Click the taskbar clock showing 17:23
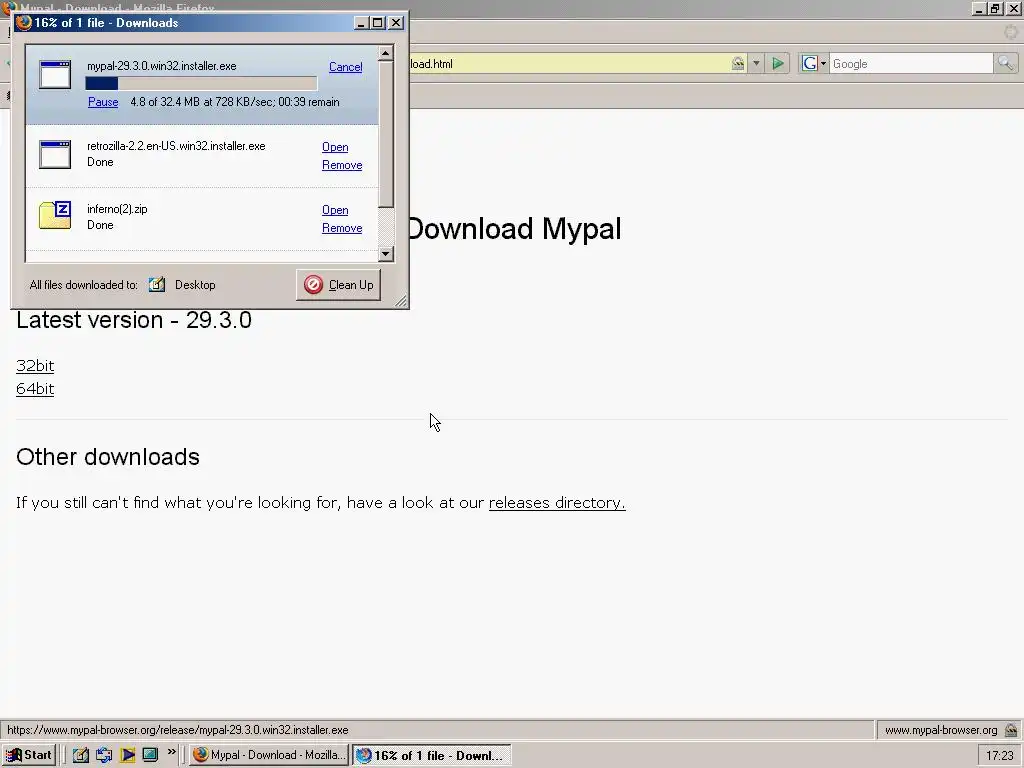The height and width of the screenshot is (768, 1024). click(1000, 756)
